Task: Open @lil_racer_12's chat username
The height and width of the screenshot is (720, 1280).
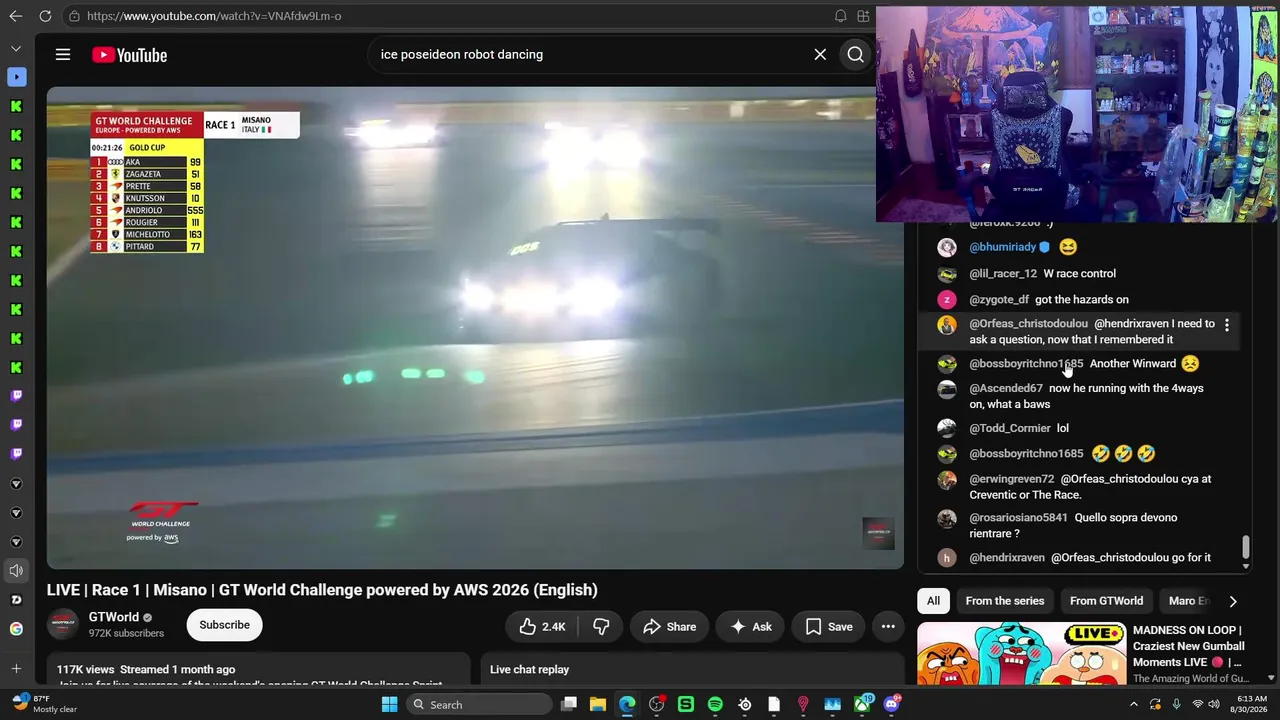Action: pos(1003,274)
